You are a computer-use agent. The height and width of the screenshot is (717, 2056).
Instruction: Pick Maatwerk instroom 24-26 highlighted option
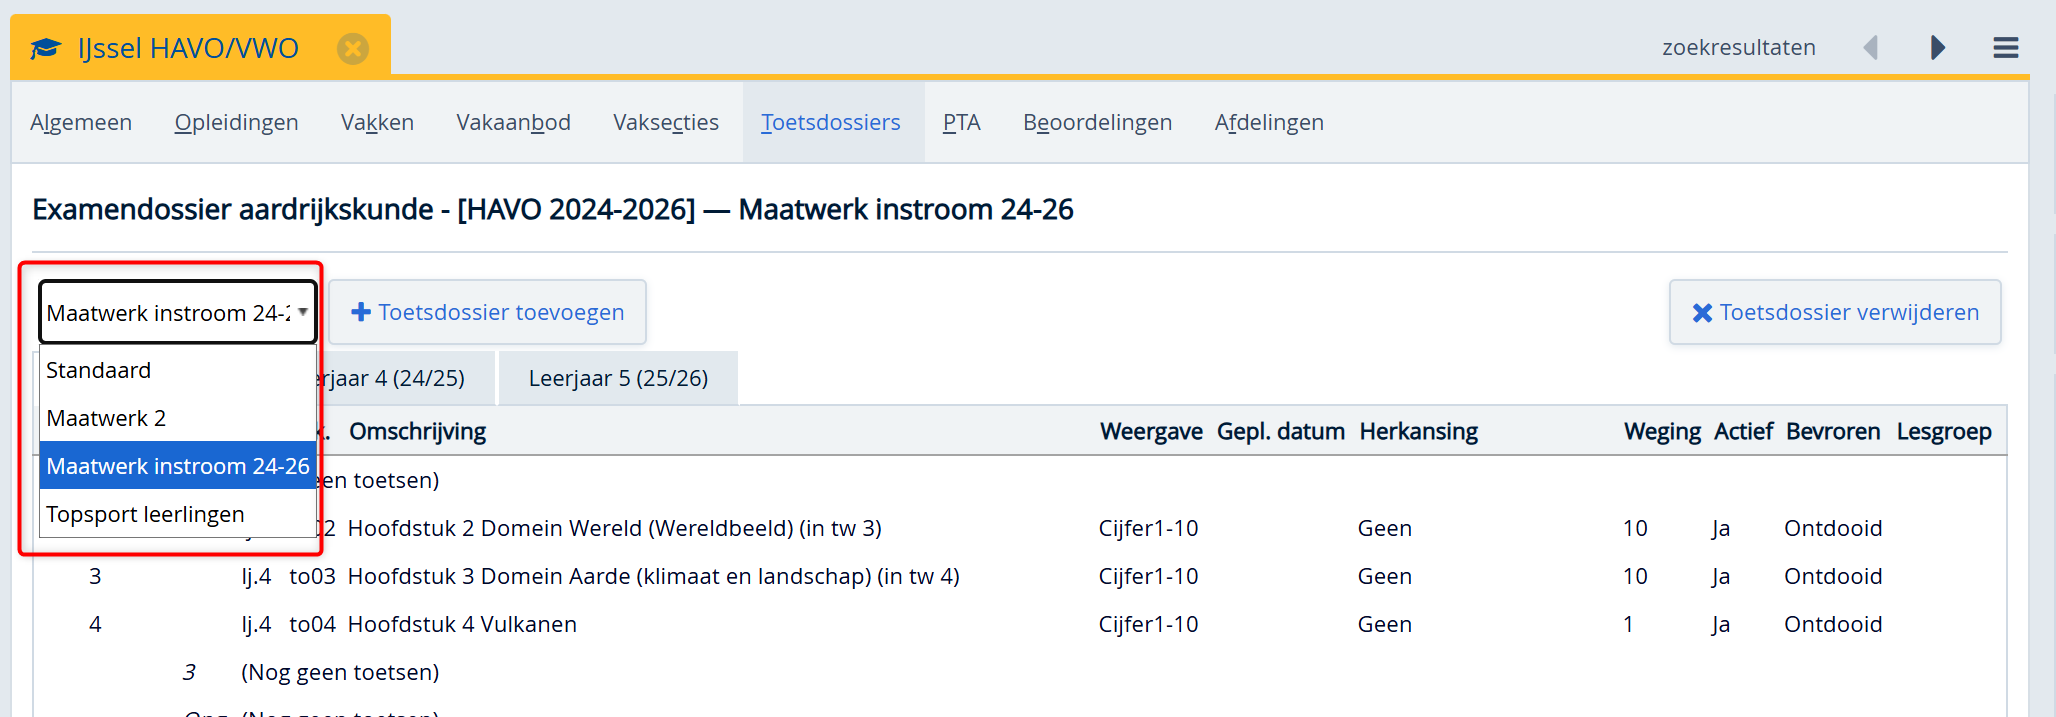178,466
